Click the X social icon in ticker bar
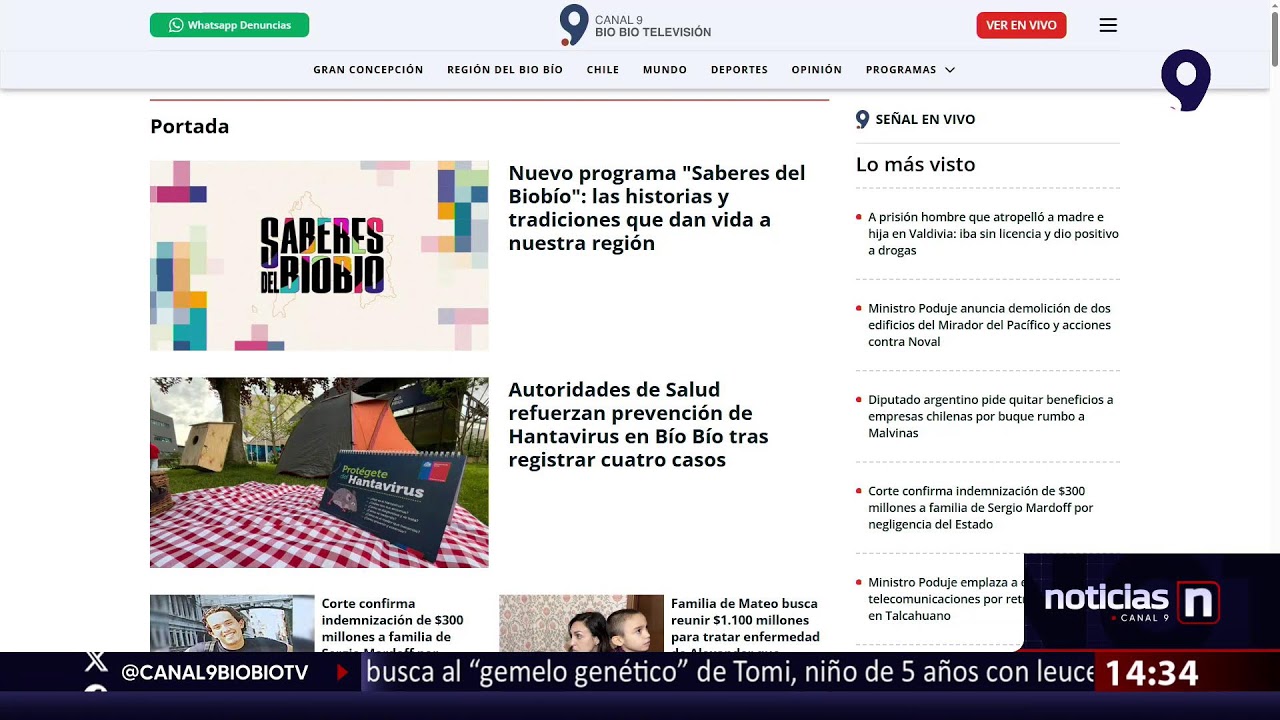The image size is (1280, 720). 96,660
